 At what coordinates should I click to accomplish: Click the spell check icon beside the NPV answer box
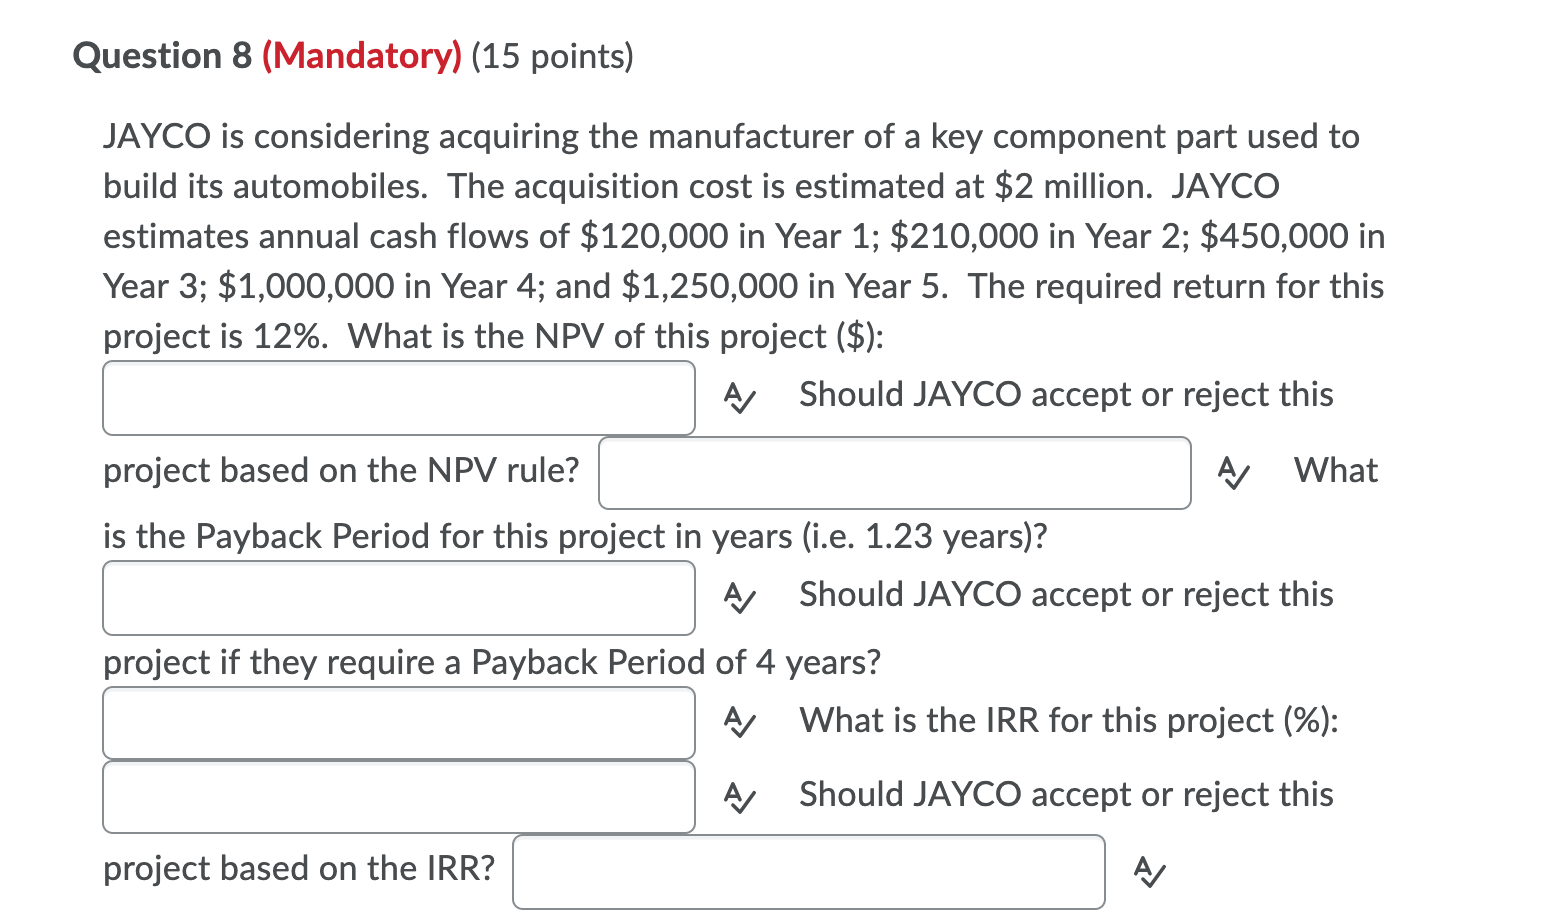739,399
